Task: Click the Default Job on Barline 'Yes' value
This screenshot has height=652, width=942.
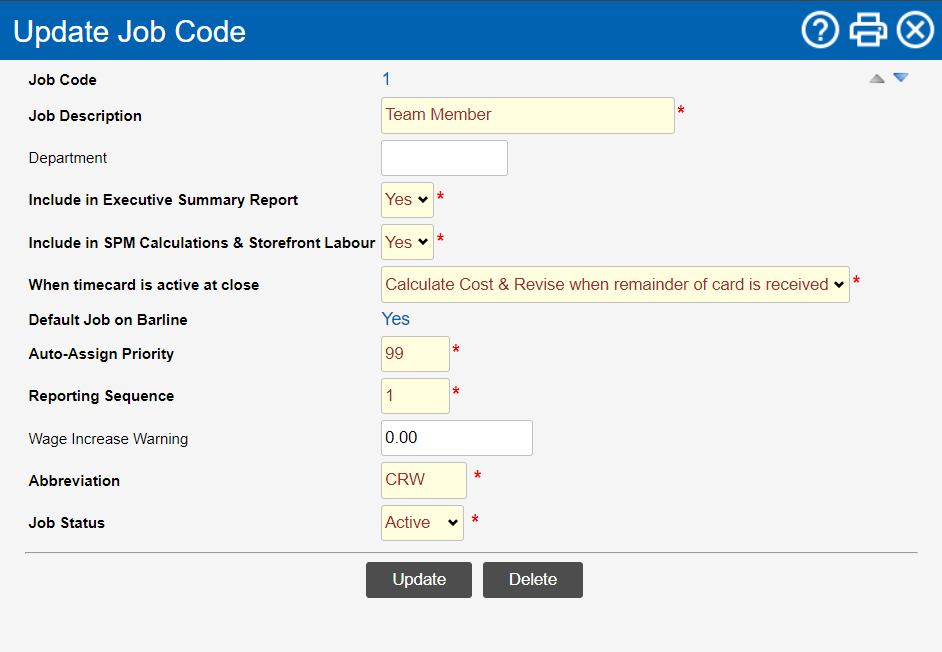Action: tap(396, 319)
